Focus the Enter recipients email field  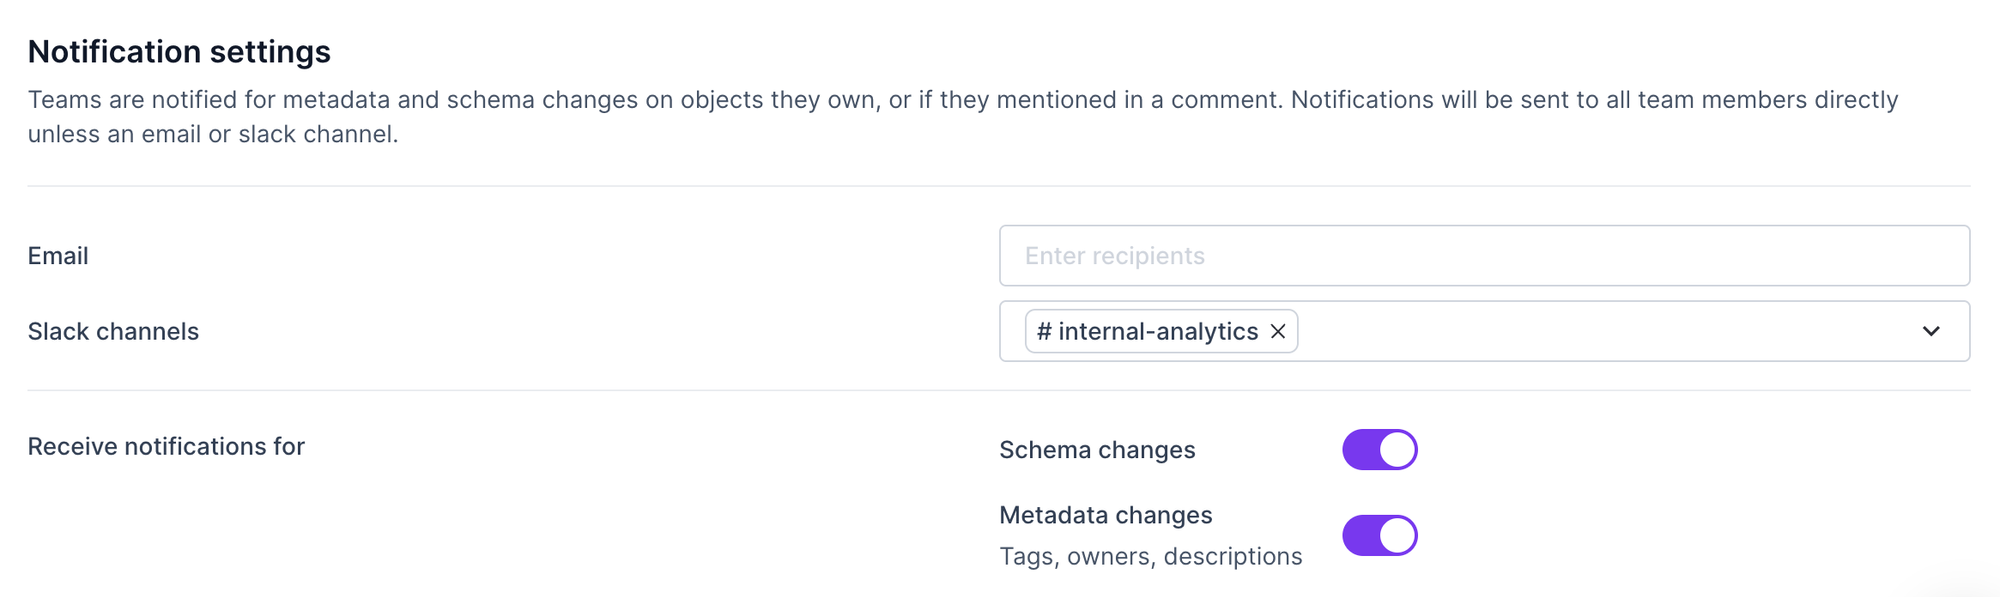(x=1484, y=256)
